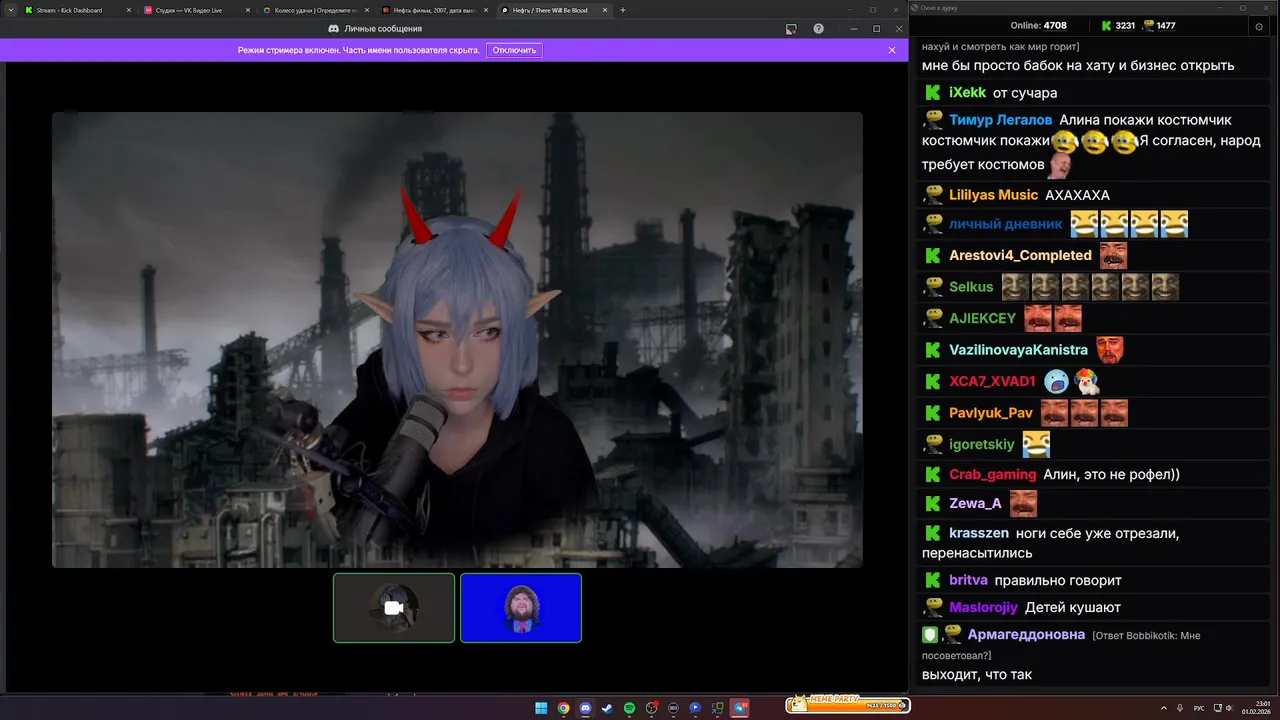This screenshot has width=1280, height=720.
Task: Expand the system tray hidden icons chevron
Action: pos(1164,708)
